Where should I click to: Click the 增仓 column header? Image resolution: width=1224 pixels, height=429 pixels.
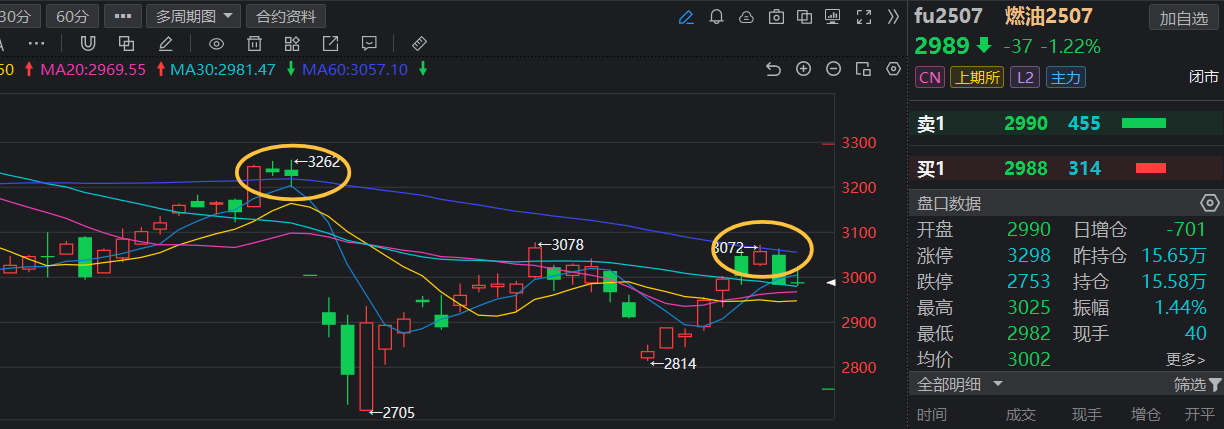(x=1145, y=414)
